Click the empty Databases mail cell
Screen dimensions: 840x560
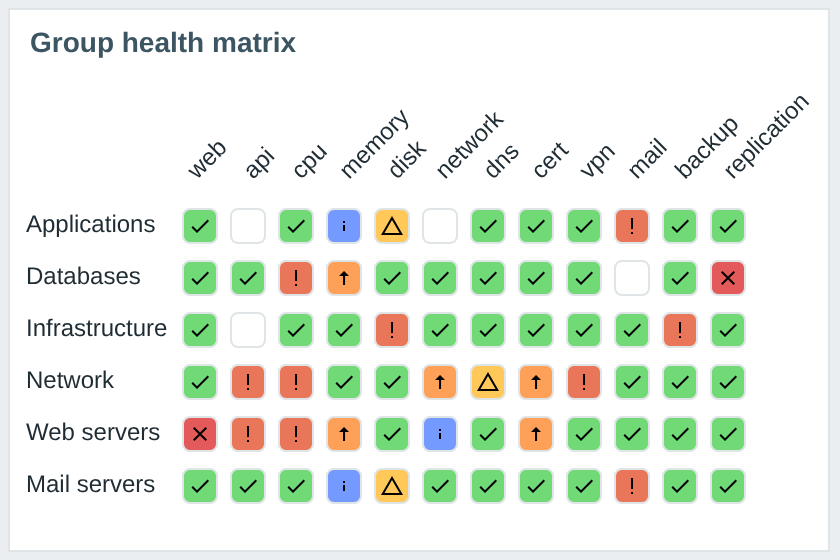tap(632, 278)
